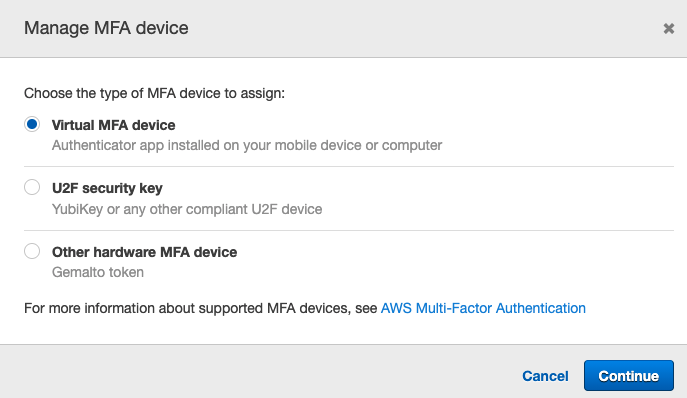Click the bold U2F security key label

(x=107, y=188)
